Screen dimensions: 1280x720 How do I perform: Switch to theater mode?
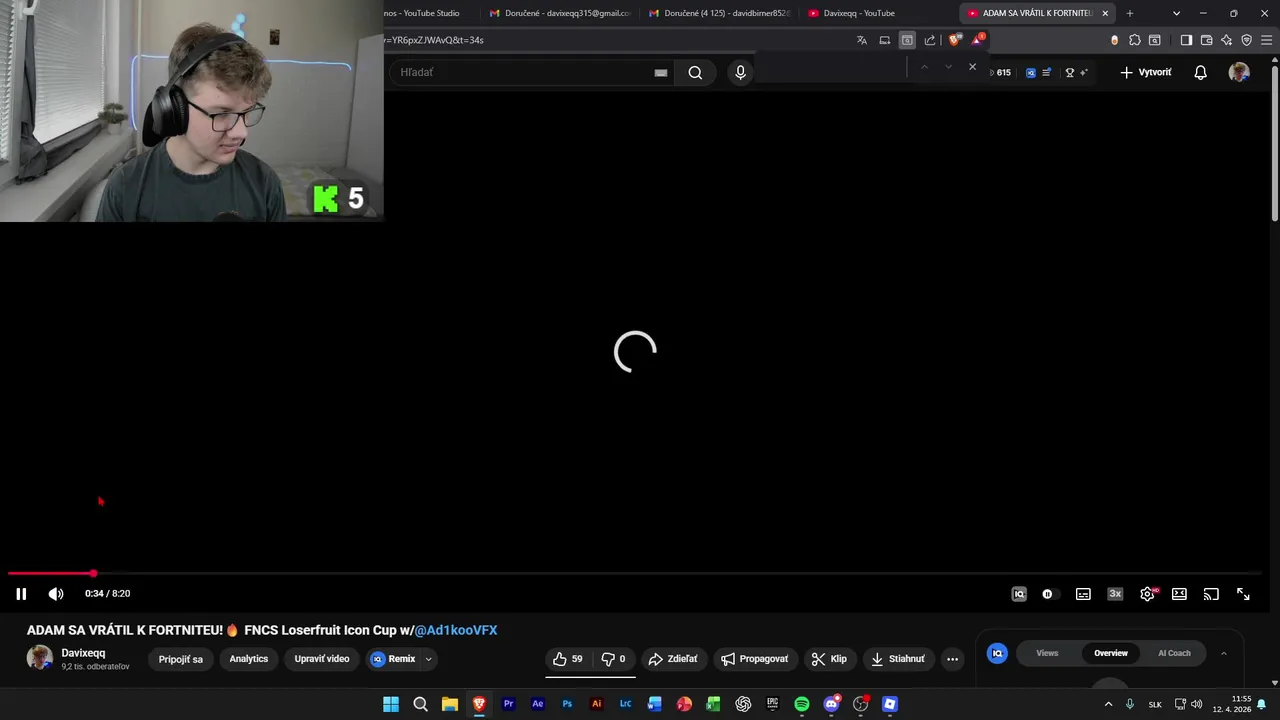point(1179,594)
